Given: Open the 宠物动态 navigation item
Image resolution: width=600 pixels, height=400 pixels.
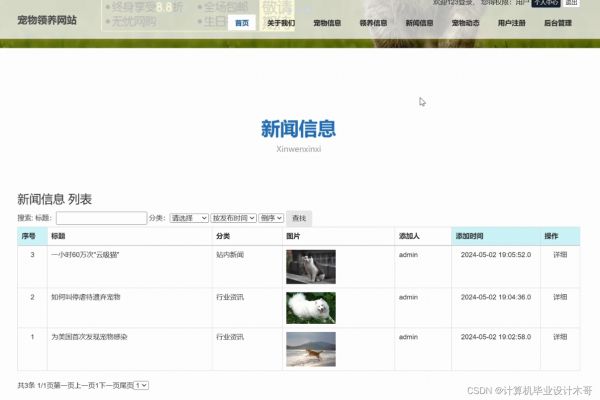Looking at the screenshot, I should (465, 22).
